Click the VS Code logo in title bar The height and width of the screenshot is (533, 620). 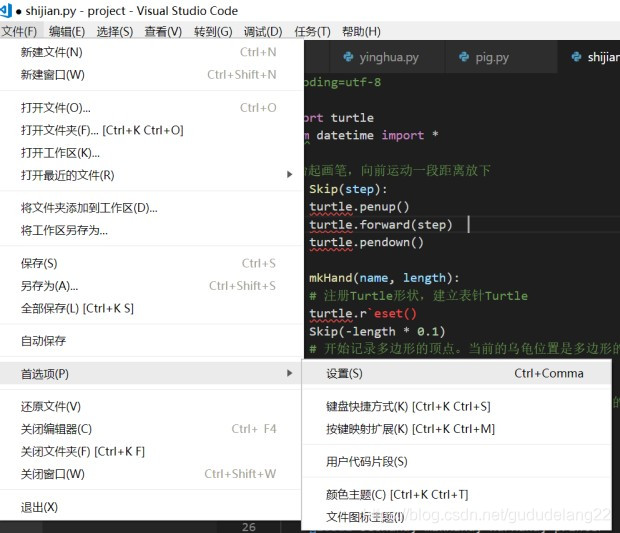point(6,10)
